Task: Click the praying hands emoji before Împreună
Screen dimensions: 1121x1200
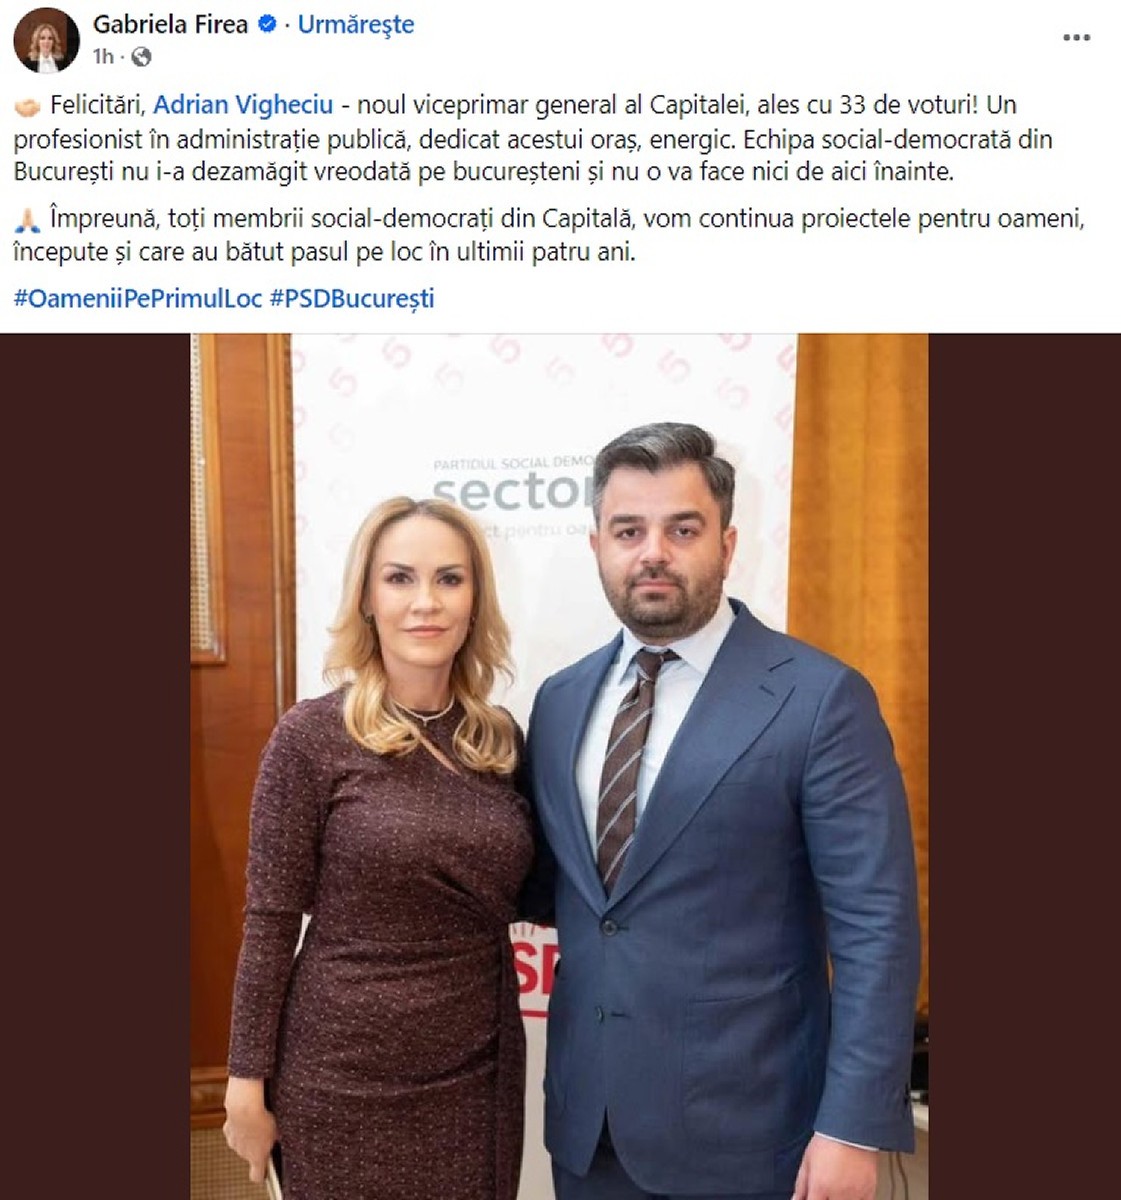Action: tap(28, 220)
